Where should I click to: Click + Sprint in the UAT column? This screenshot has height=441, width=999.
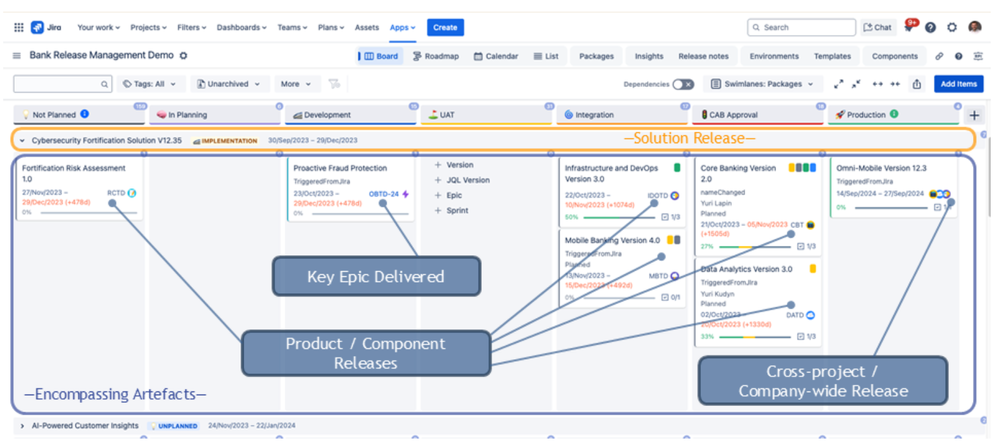point(452,211)
